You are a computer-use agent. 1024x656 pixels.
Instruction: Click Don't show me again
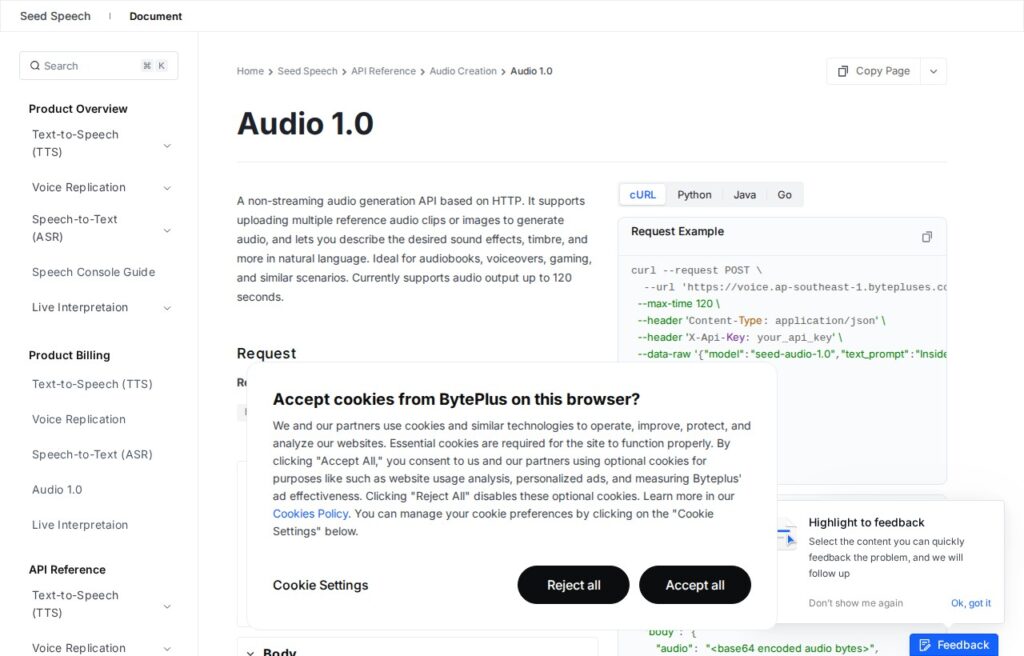click(856, 603)
